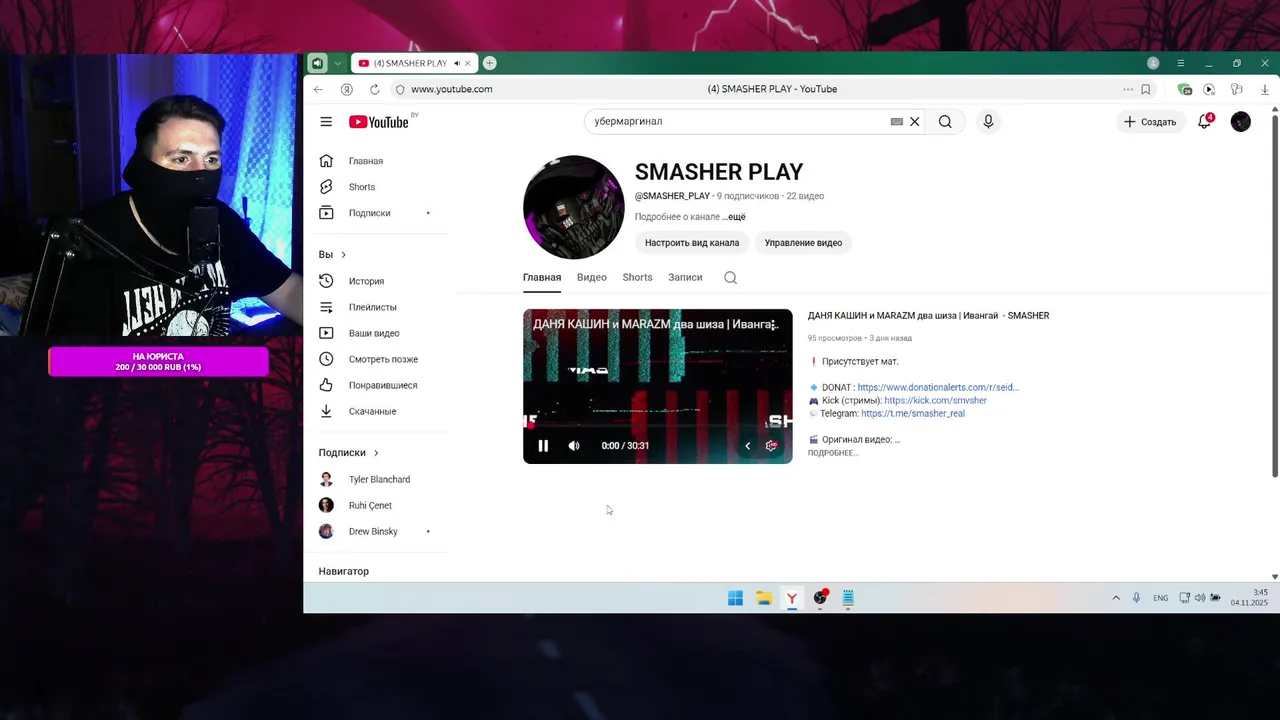Open File Explorer from the taskbar
The width and height of the screenshot is (1280, 720).
764,598
